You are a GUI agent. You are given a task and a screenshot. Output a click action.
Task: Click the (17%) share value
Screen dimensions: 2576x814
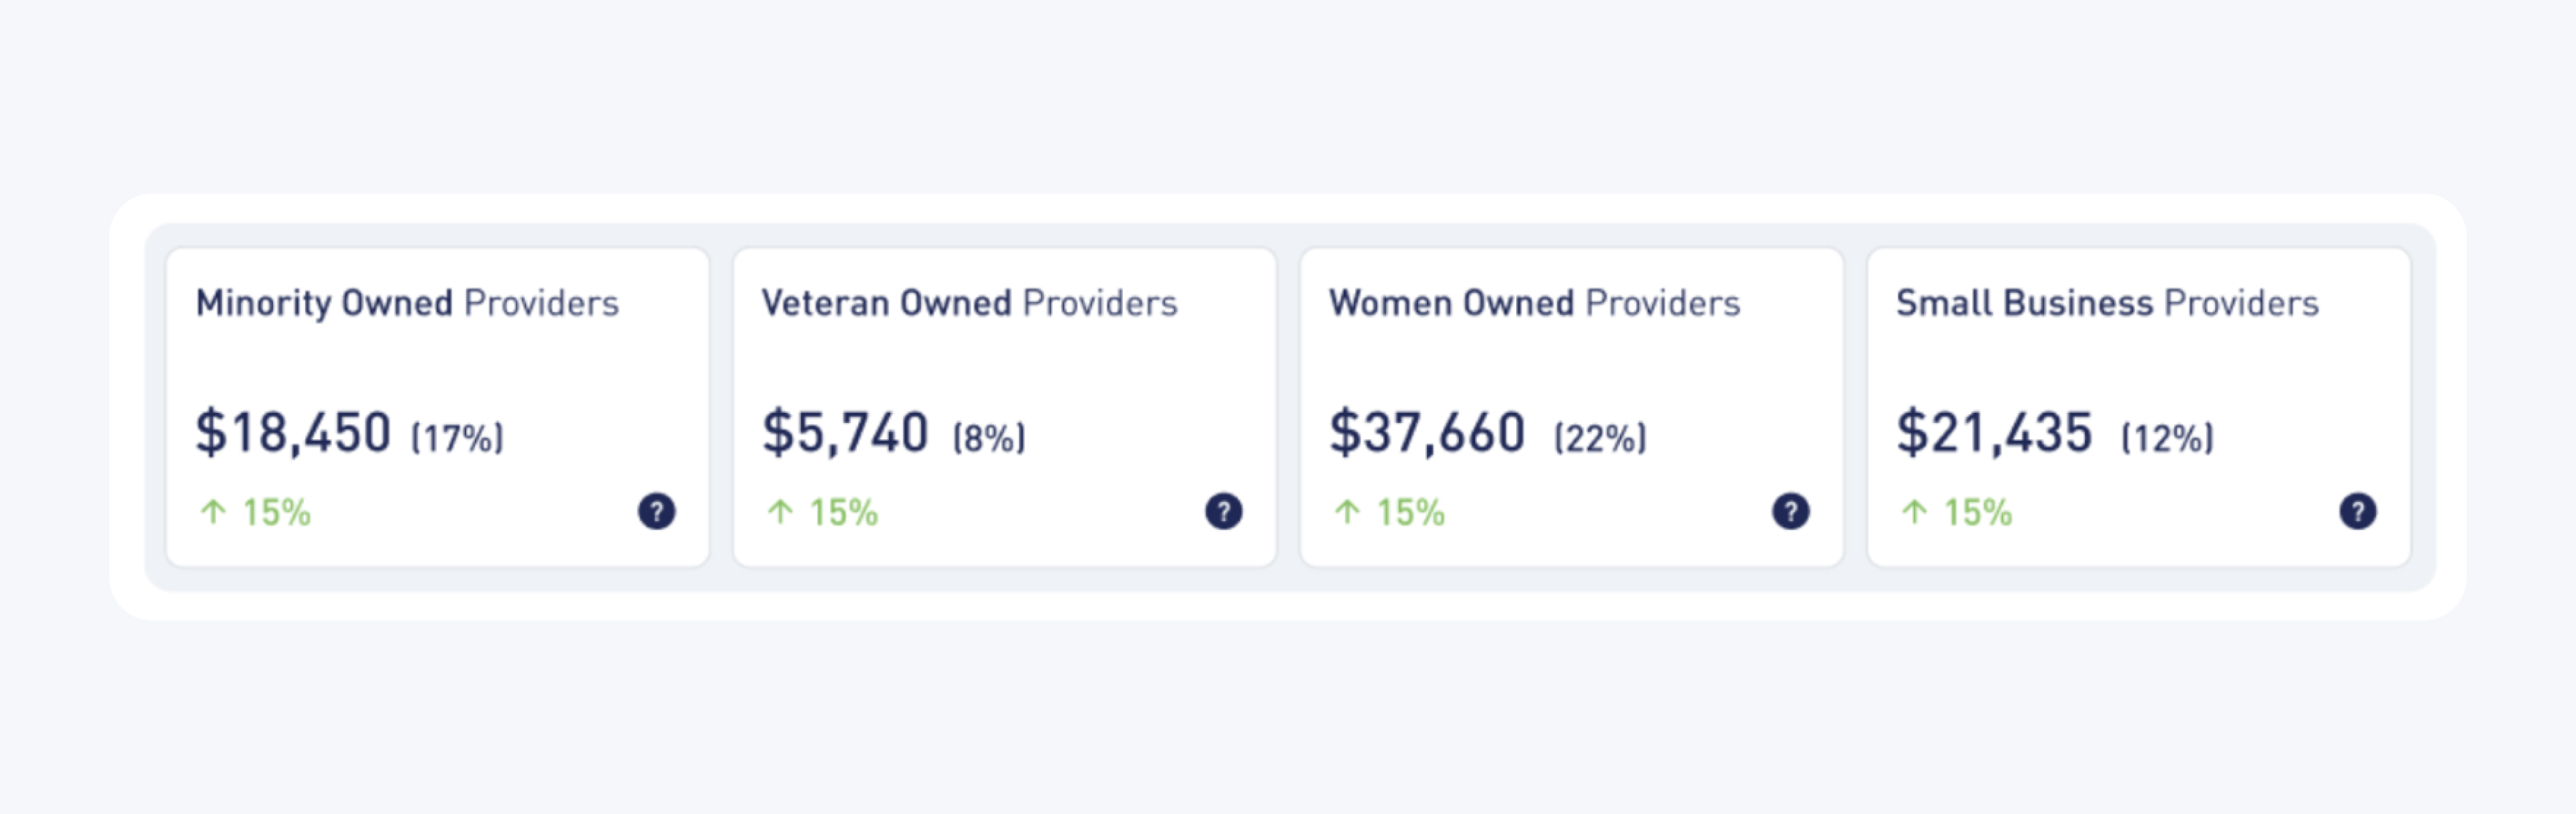click(x=457, y=438)
